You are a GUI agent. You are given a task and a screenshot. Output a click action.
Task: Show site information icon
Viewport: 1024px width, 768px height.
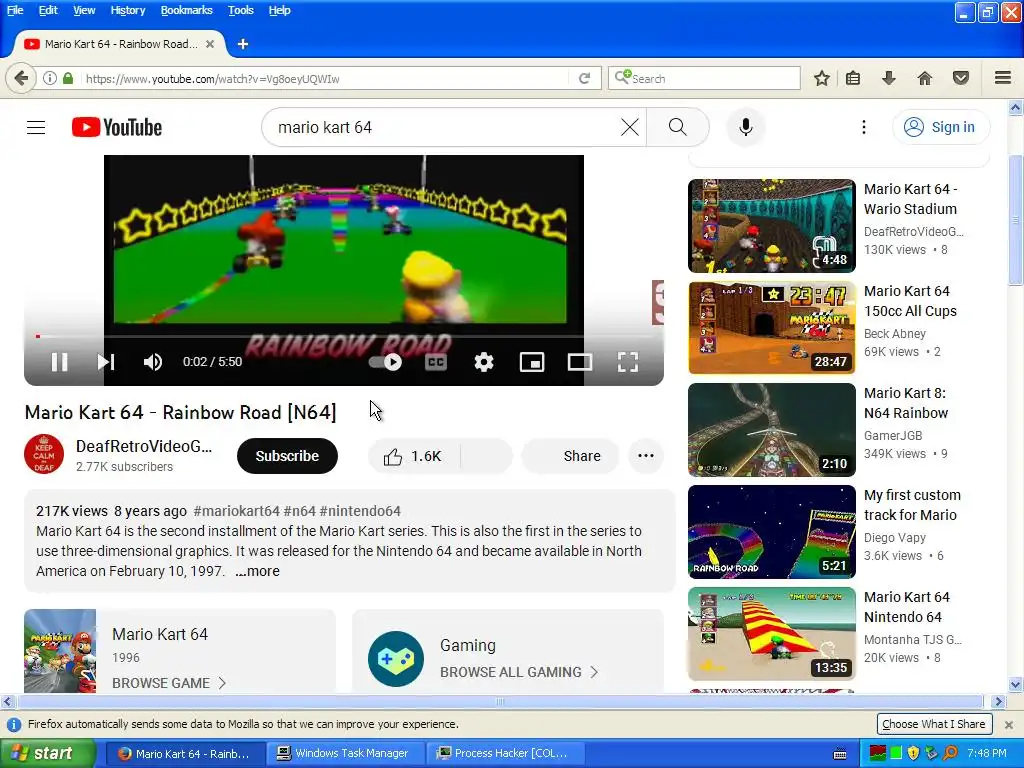(50, 78)
